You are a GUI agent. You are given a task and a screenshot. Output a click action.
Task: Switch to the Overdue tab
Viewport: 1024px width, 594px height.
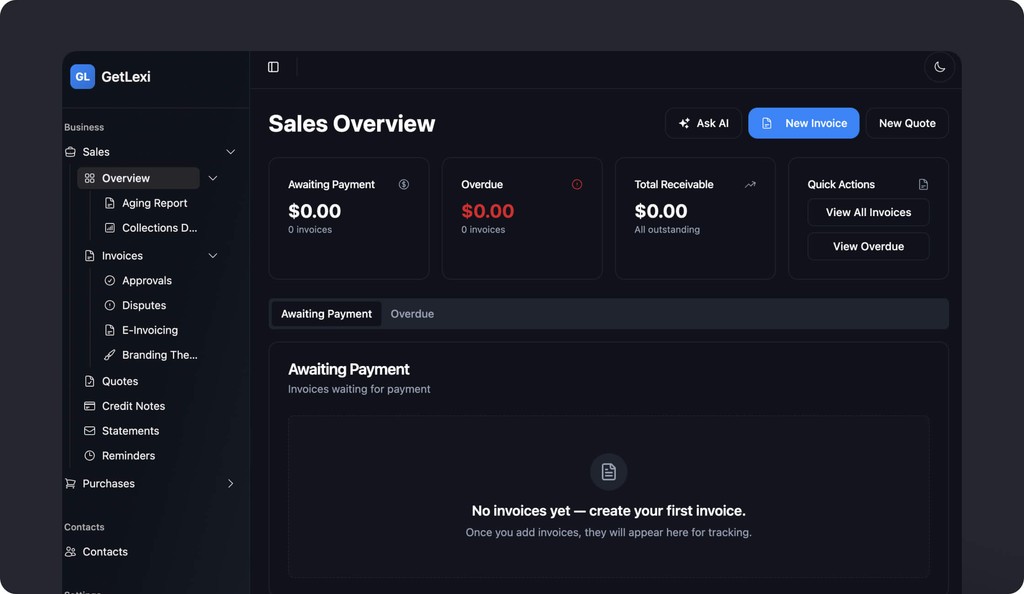pos(412,314)
